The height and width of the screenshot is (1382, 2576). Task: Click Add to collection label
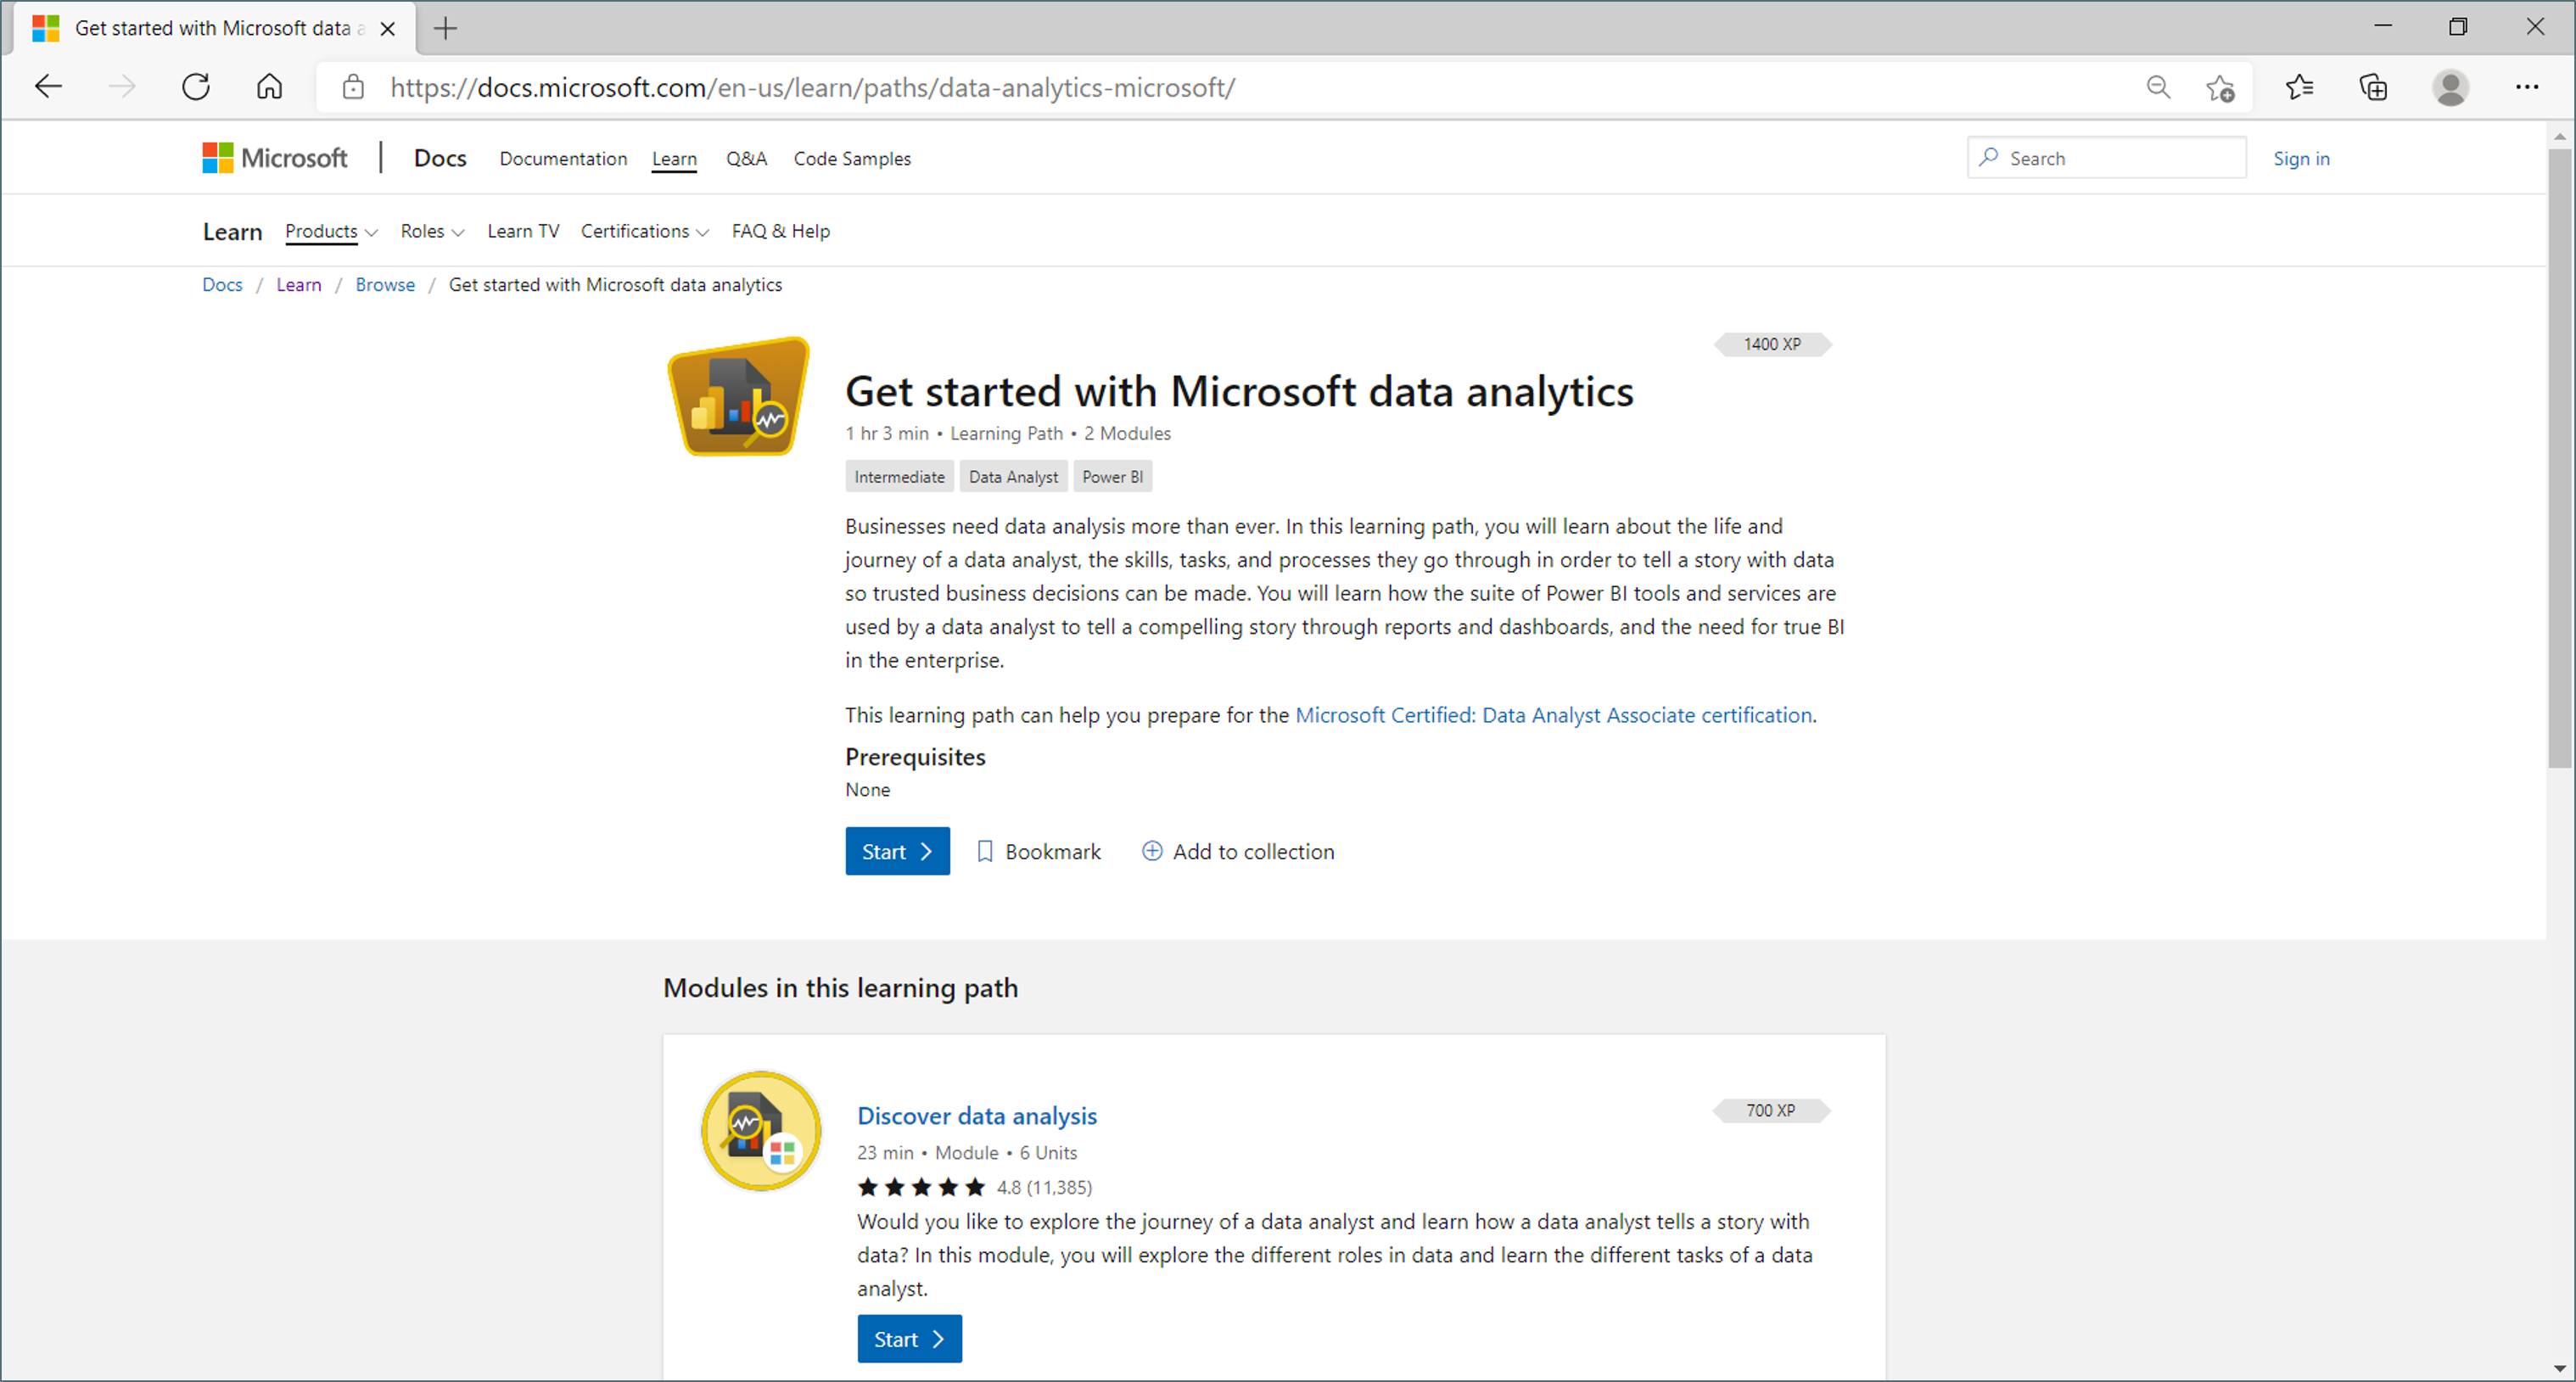pyautogui.click(x=1253, y=851)
